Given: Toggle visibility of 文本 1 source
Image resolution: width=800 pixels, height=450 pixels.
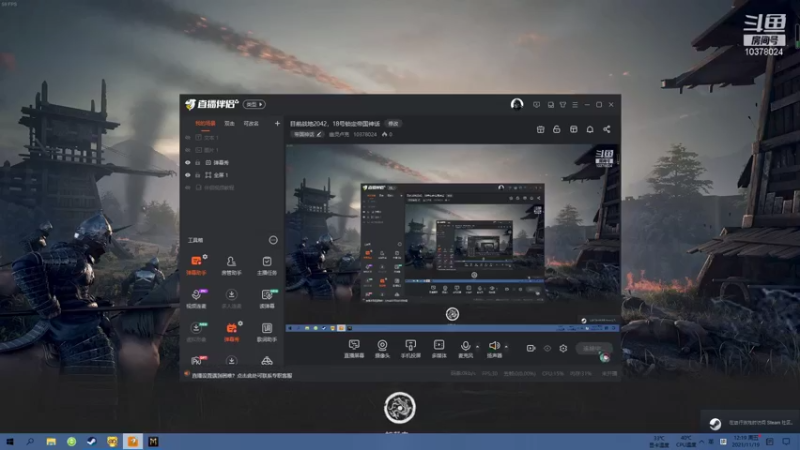Looking at the screenshot, I should (188, 138).
